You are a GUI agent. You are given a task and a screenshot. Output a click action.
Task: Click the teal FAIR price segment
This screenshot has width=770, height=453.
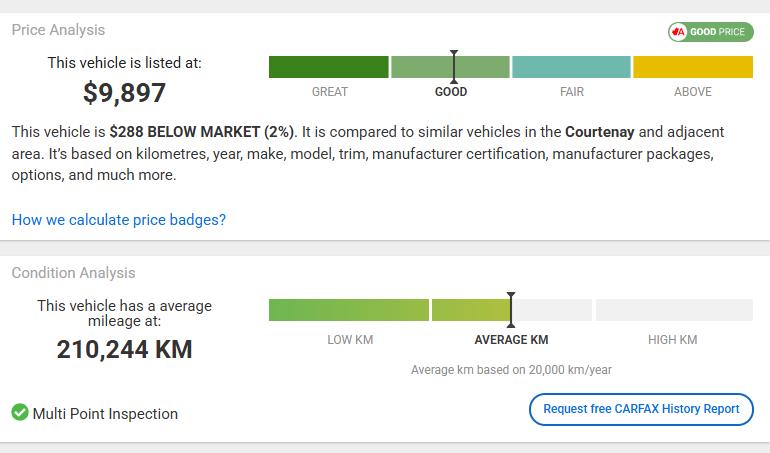click(x=571, y=67)
